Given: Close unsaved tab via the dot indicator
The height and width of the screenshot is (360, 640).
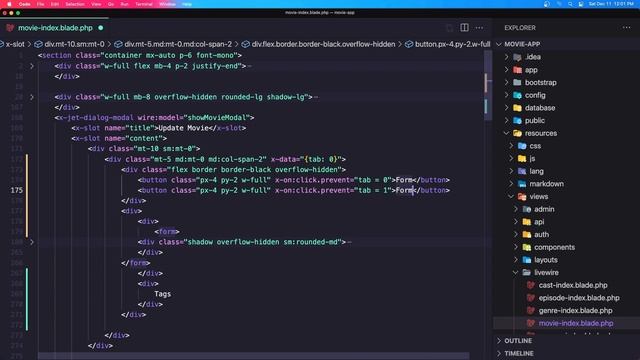Looking at the screenshot, I should [101, 28].
